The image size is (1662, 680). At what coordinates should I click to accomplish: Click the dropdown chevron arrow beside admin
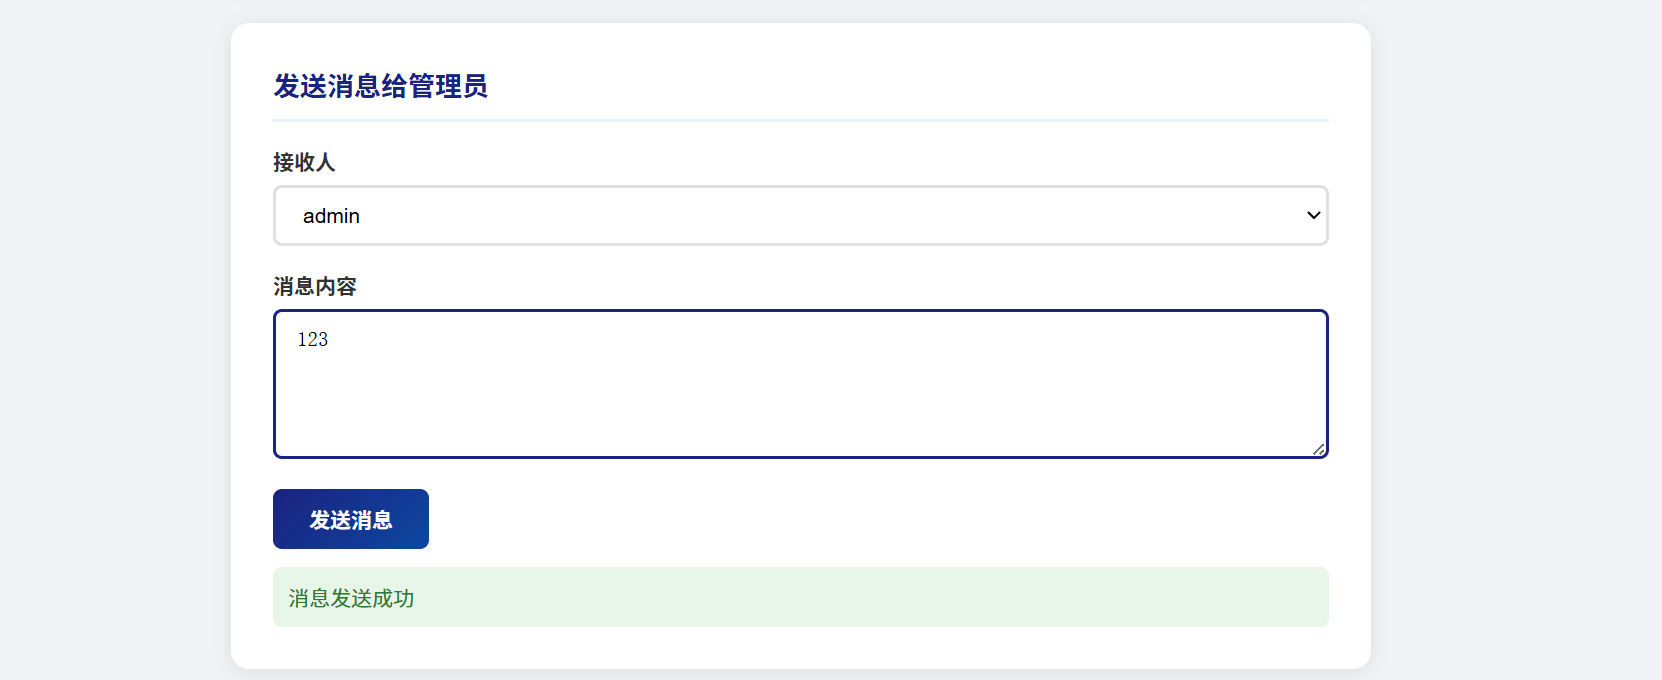tap(1313, 215)
